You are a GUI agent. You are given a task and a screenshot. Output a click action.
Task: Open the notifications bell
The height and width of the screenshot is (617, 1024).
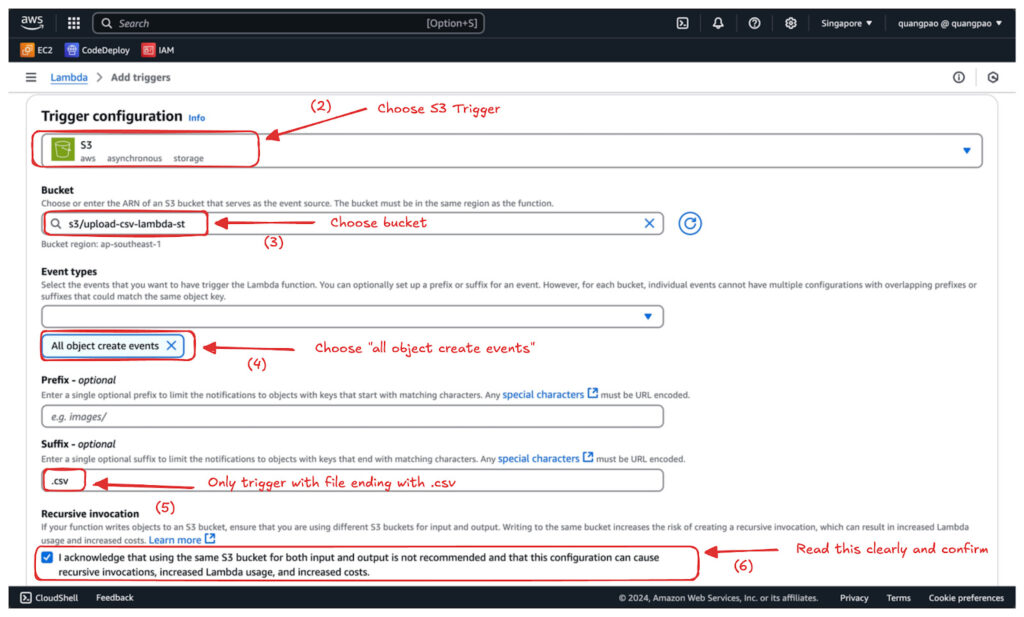click(718, 24)
